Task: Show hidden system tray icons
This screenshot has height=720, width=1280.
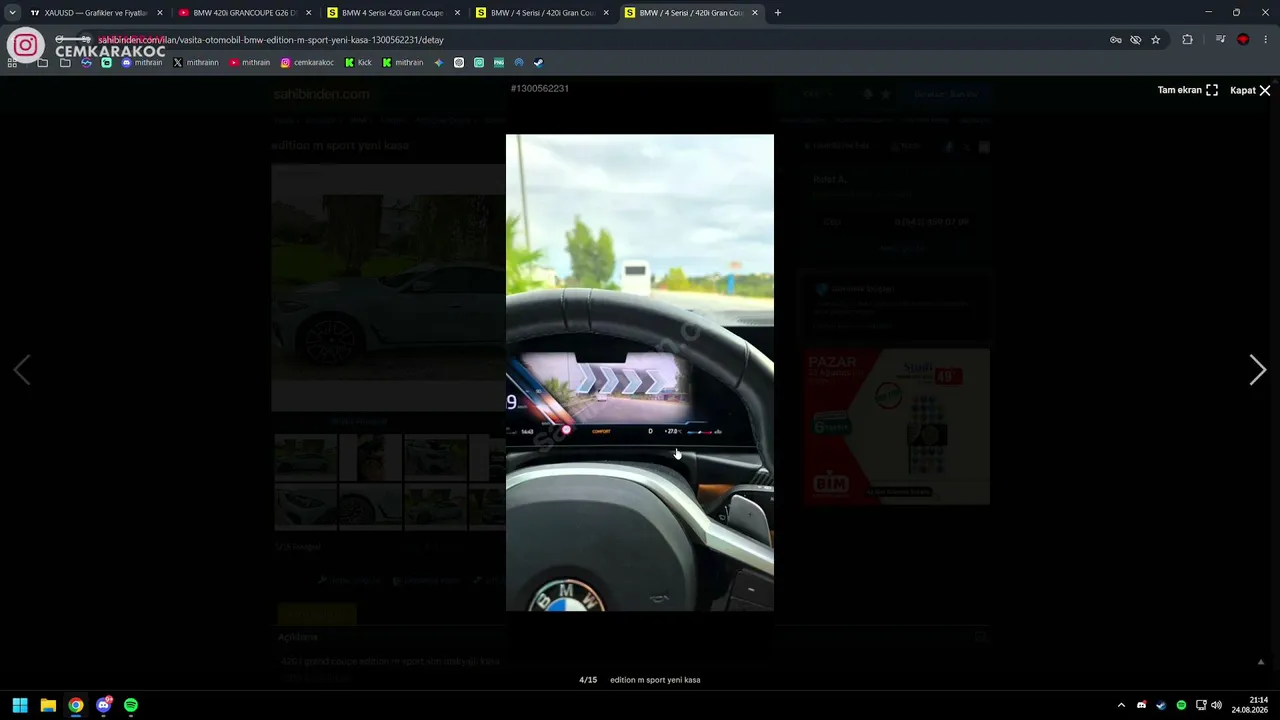Action: (1121, 705)
